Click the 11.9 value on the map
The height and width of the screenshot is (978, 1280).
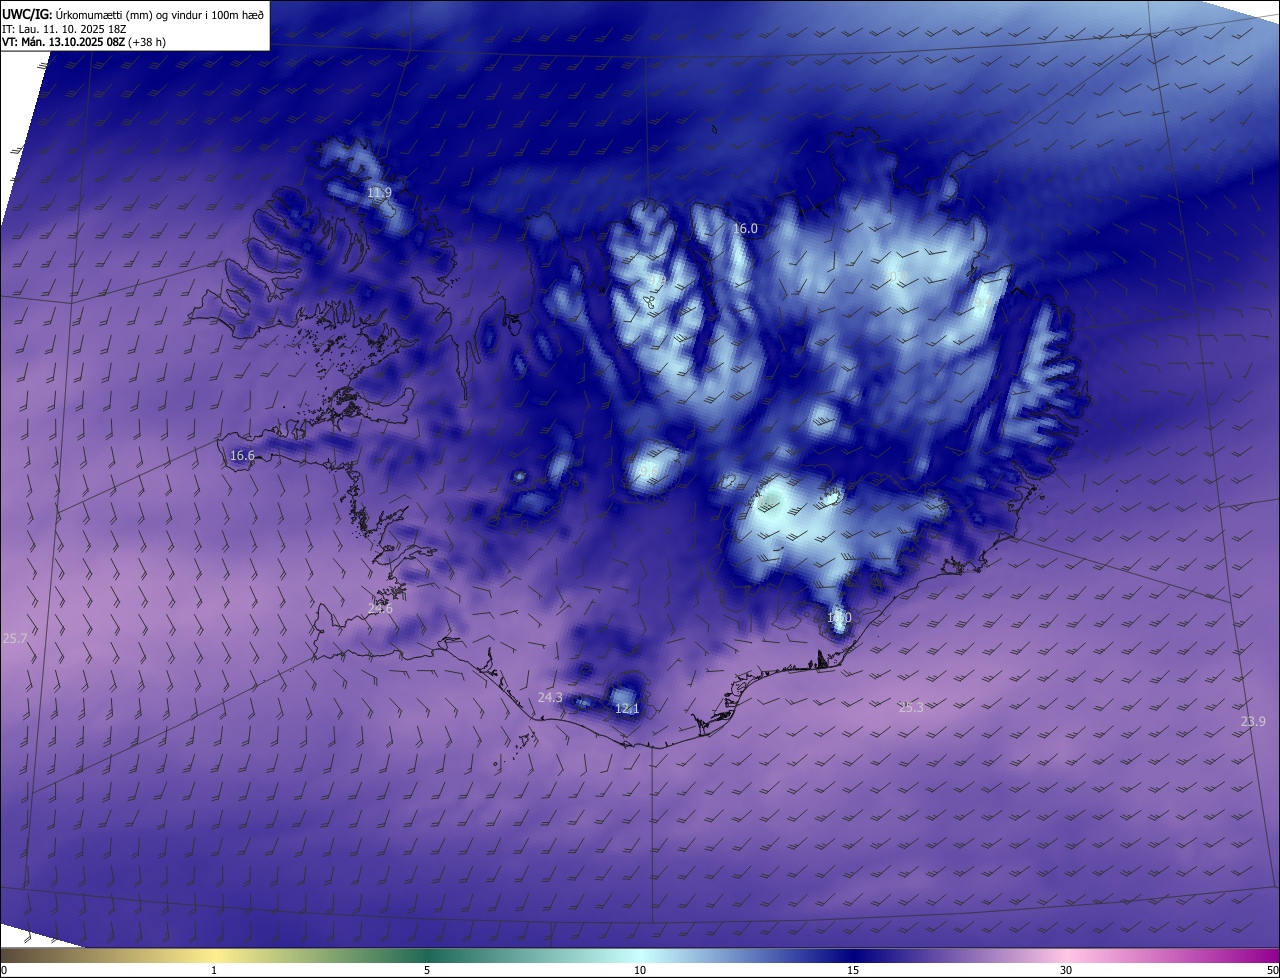click(x=379, y=192)
